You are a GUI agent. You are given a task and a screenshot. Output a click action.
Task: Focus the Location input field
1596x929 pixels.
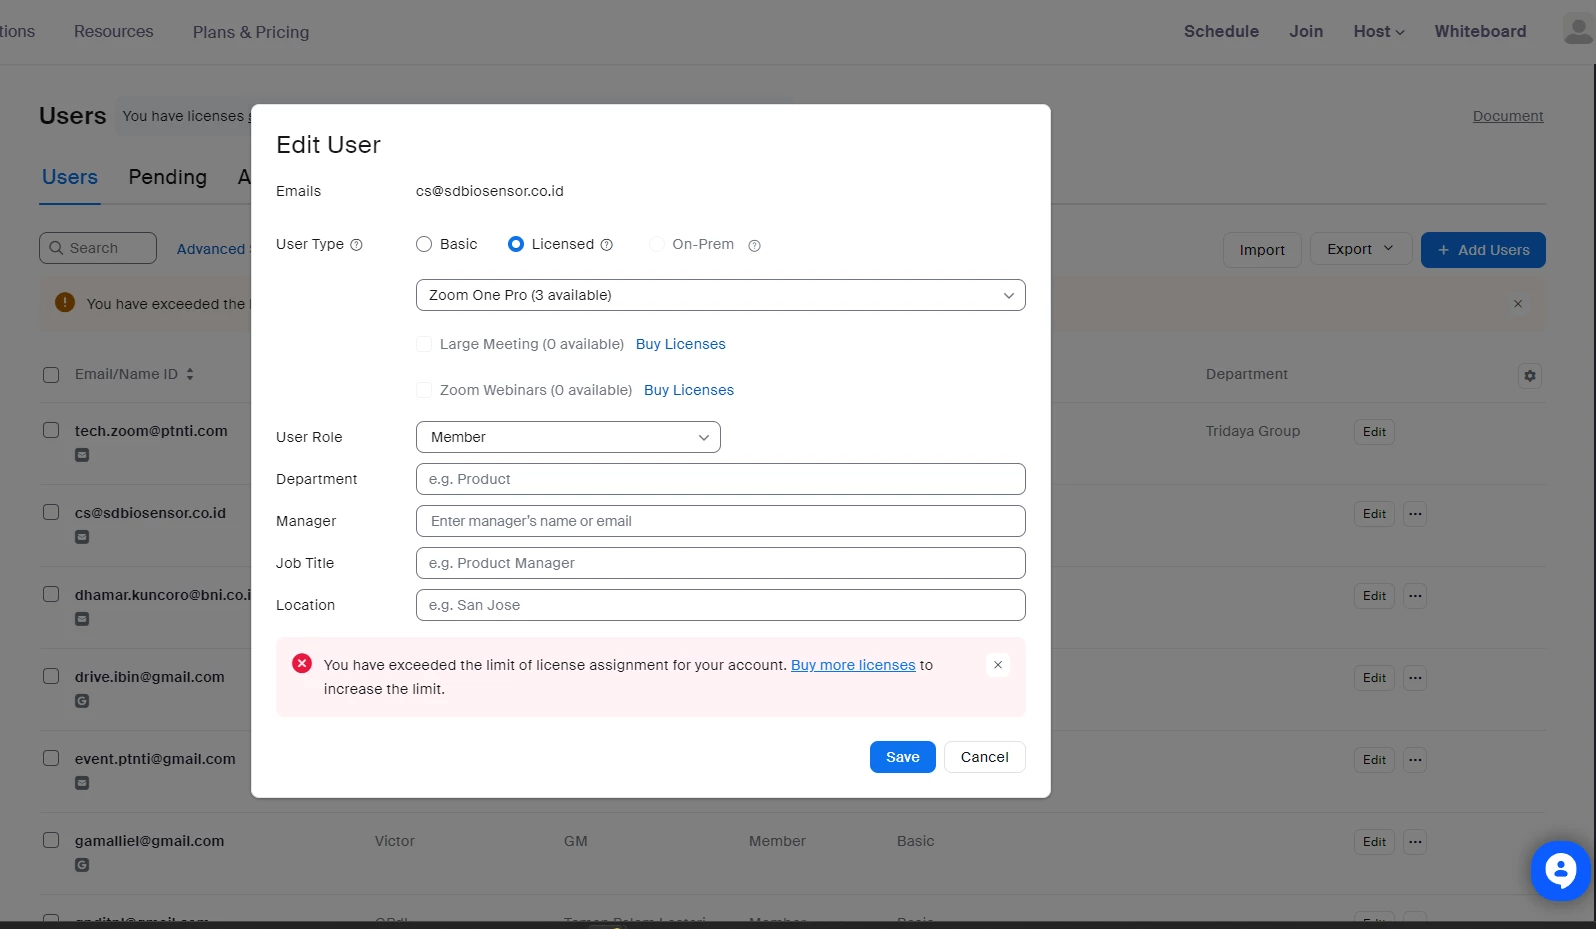click(x=720, y=605)
